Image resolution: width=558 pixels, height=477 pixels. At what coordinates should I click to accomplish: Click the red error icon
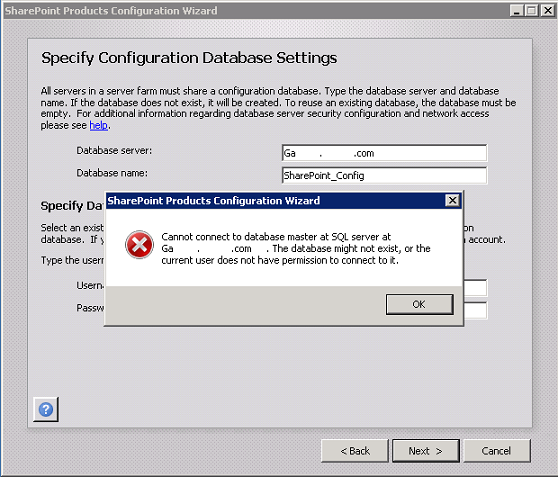[139, 245]
